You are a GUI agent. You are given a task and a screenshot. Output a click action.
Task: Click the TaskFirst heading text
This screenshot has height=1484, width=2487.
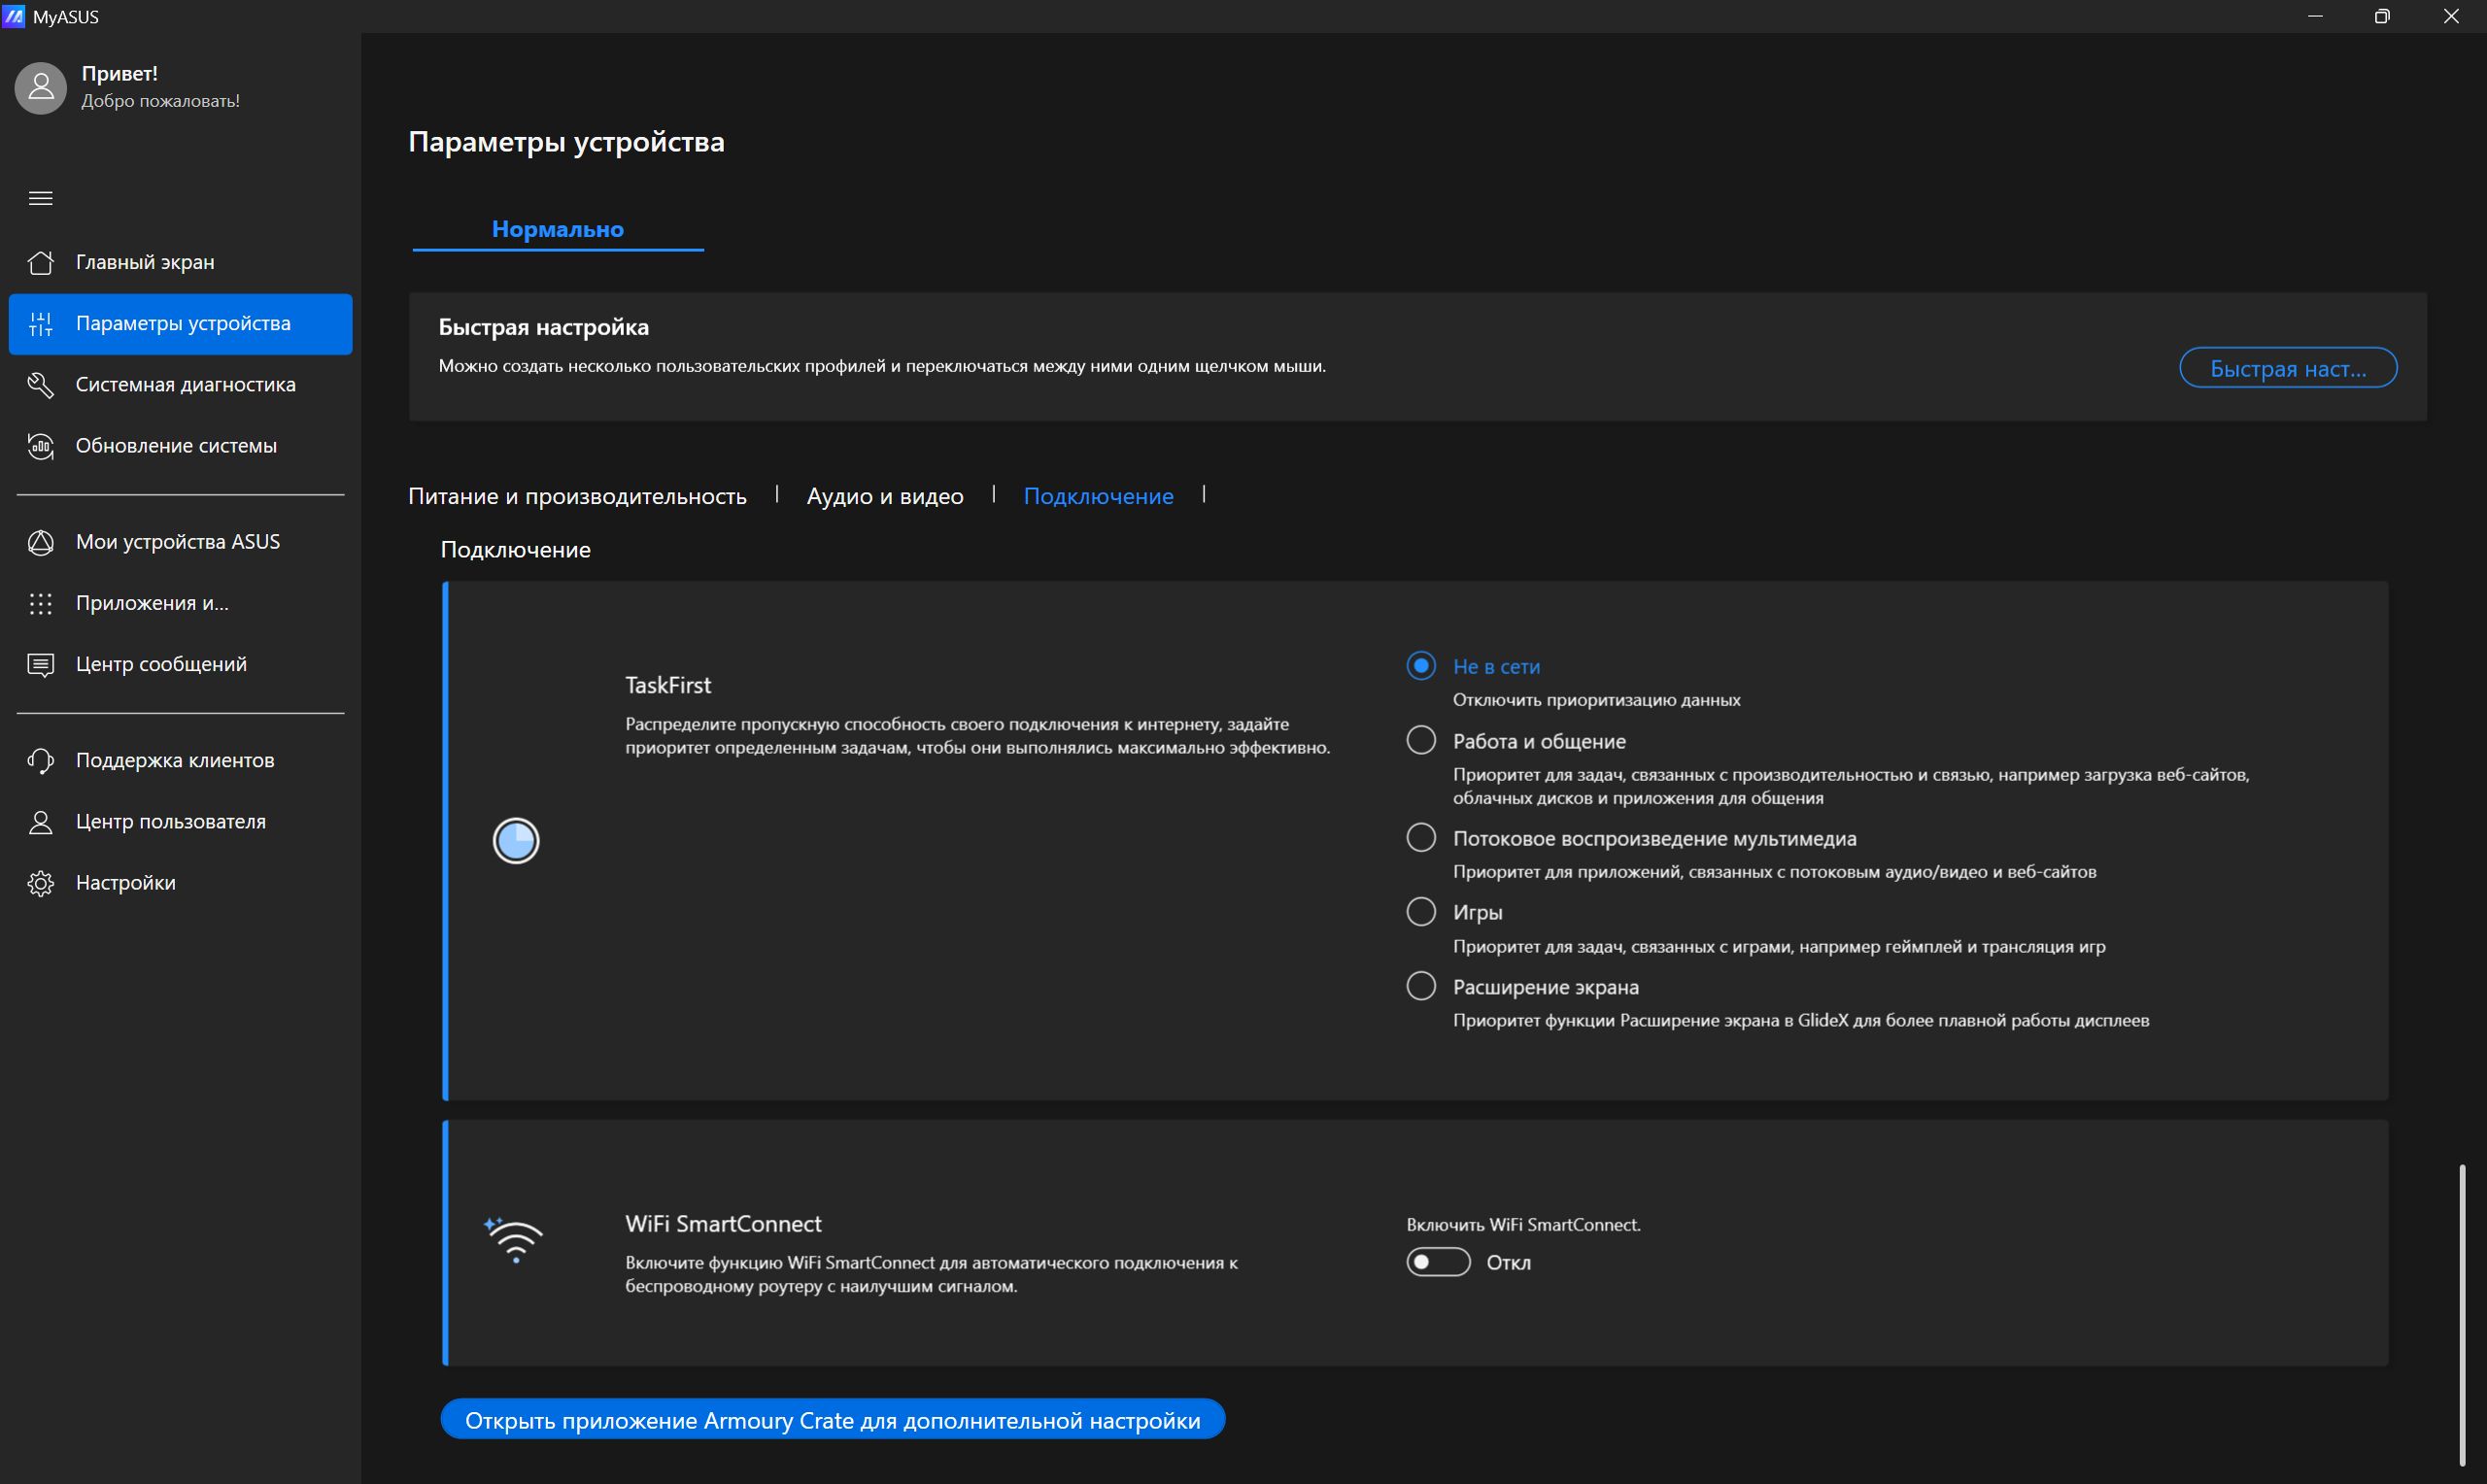pyautogui.click(x=668, y=685)
